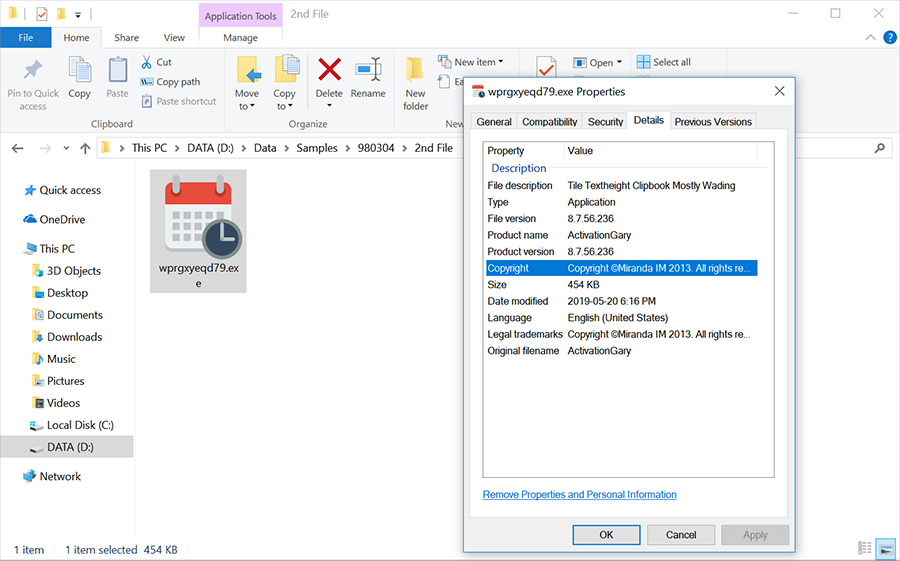Switch to the Home ribbon tab
Image resolution: width=900 pixels, height=561 pixels.
[76, 37]
